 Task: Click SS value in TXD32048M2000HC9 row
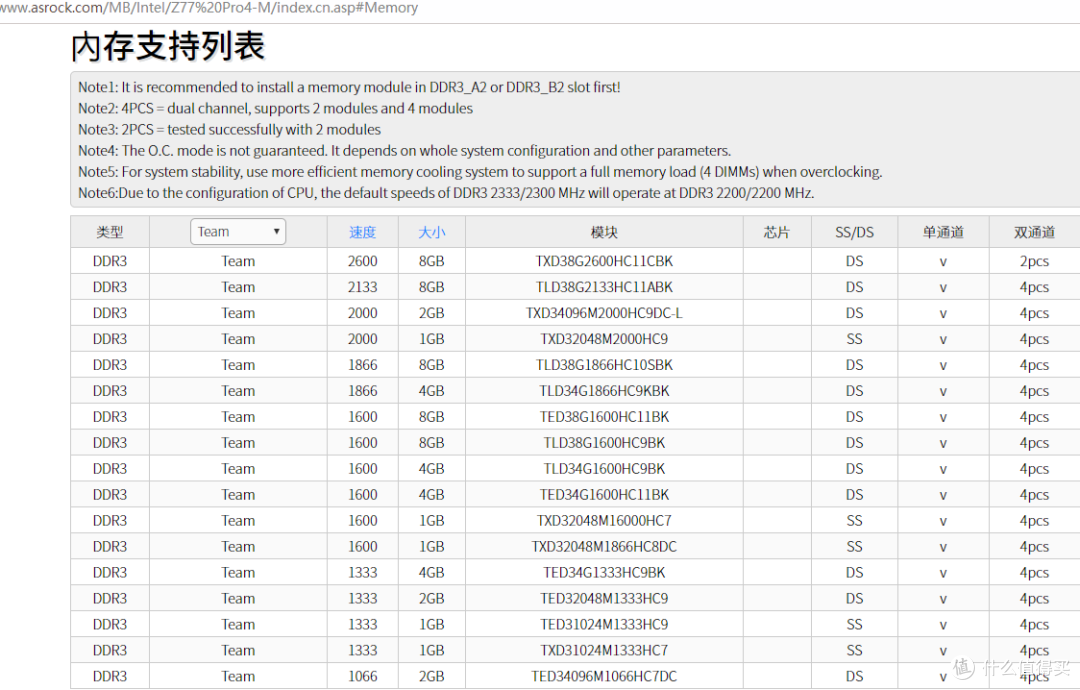click(854, 339)
